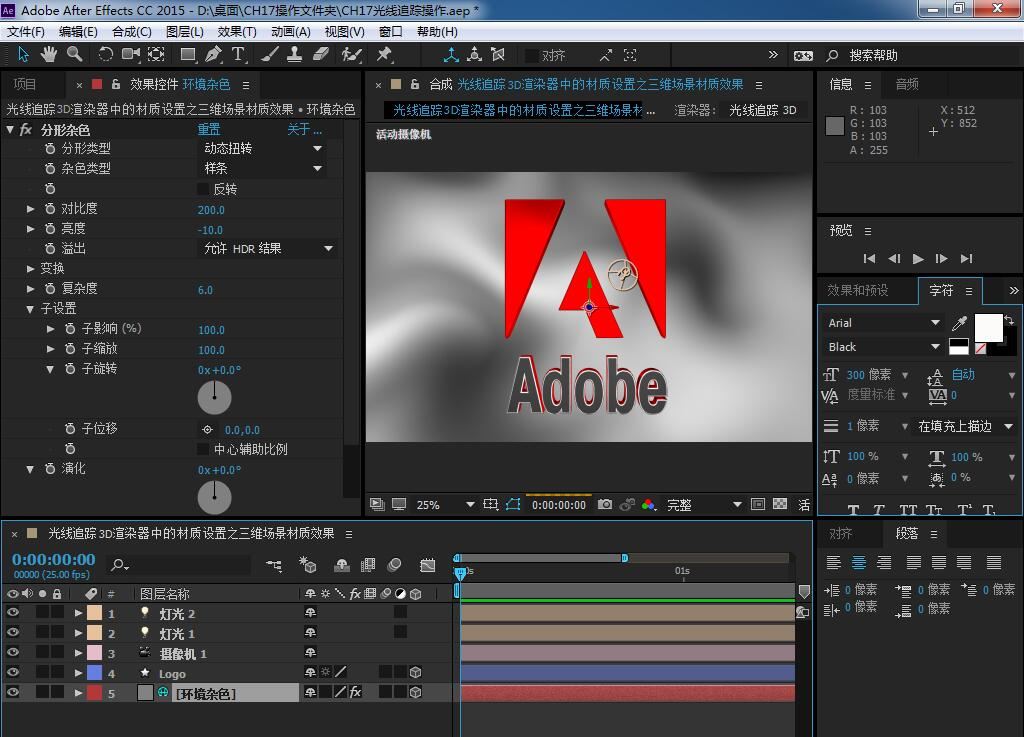Expand the 变换 group
This screenshot has height=737, width=1024.
coord(30,269)
